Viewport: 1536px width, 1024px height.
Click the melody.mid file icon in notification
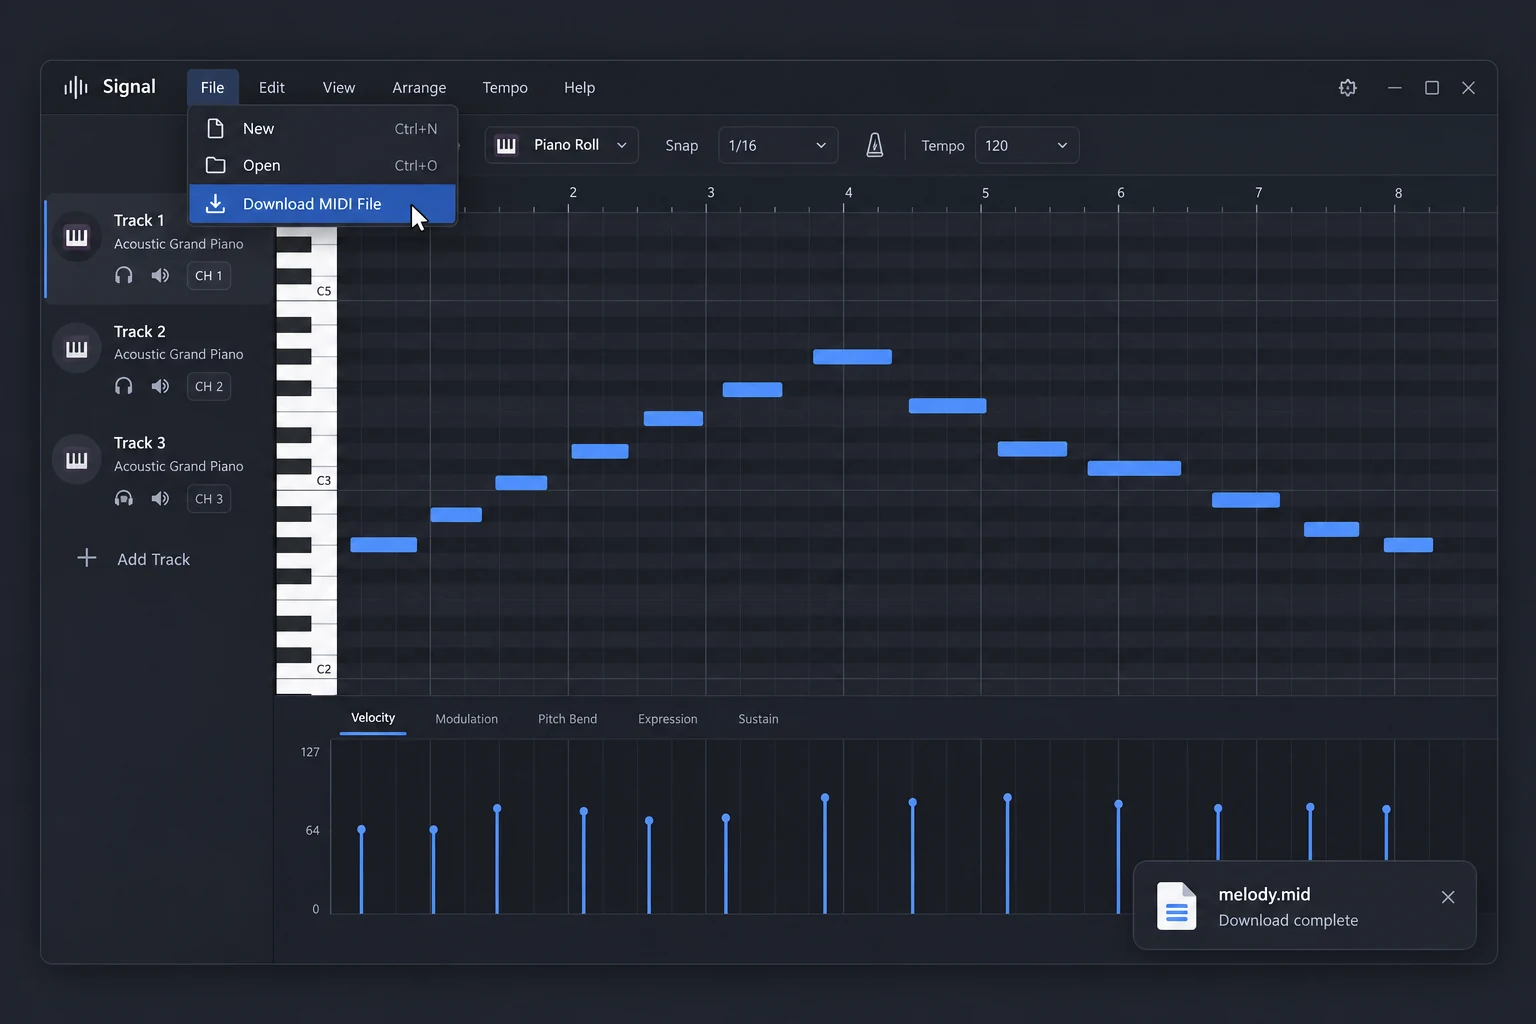coord(1176,906)
